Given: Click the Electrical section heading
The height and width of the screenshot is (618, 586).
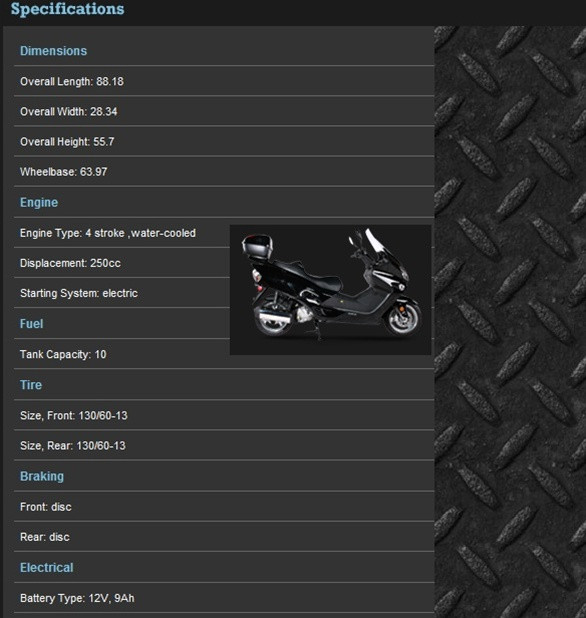Looking at the screenshot, I should tap(47, 568).
